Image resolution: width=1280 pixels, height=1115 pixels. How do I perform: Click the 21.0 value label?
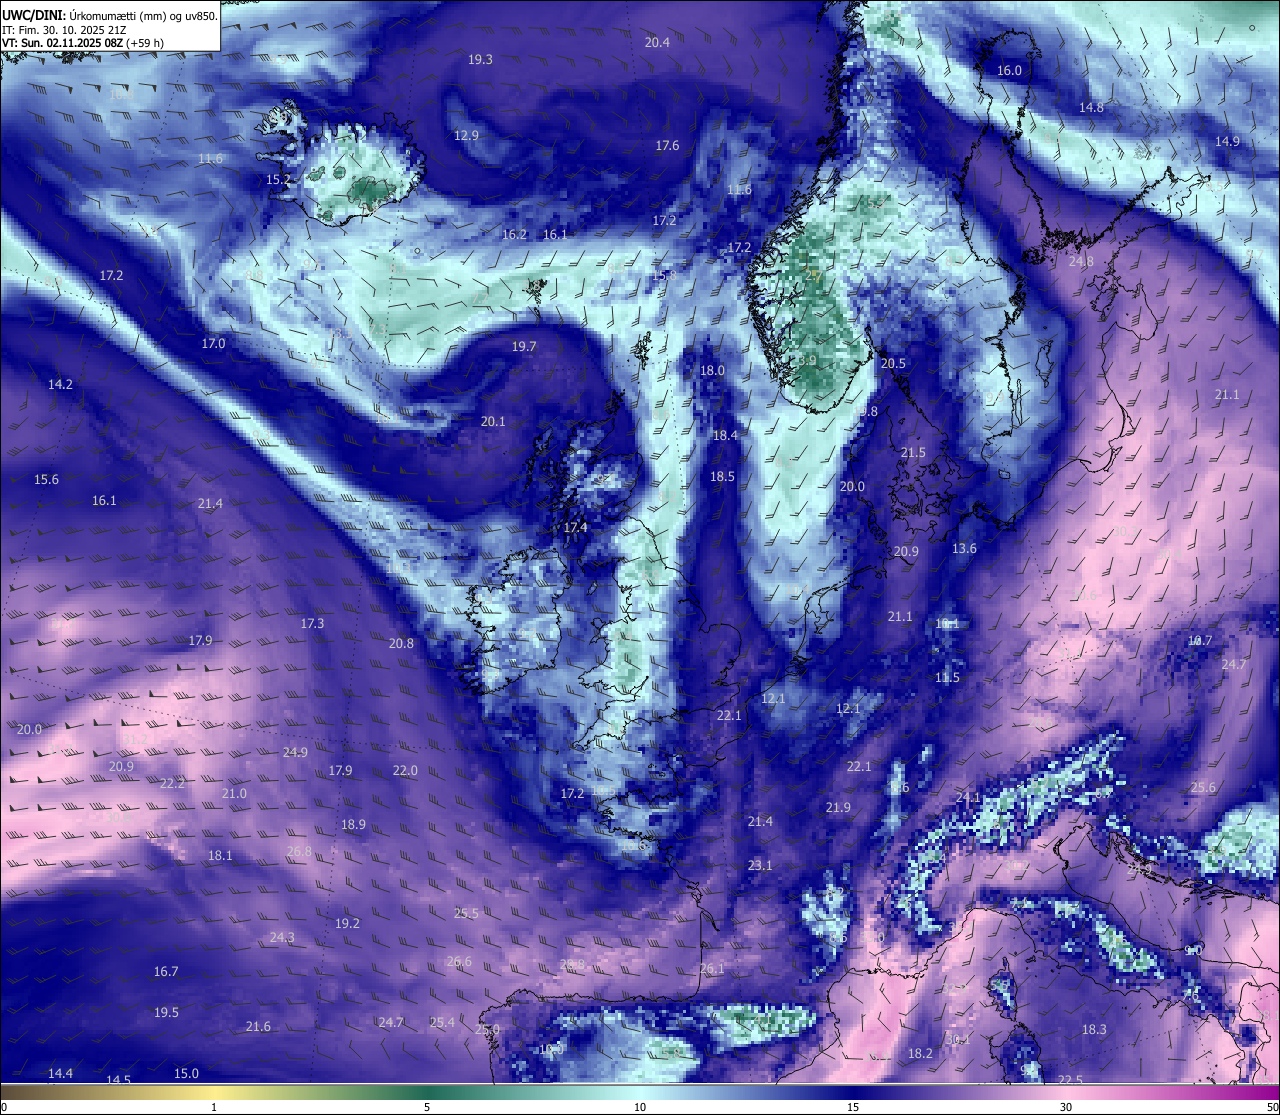pyautogui.click(x=234, y=794)
